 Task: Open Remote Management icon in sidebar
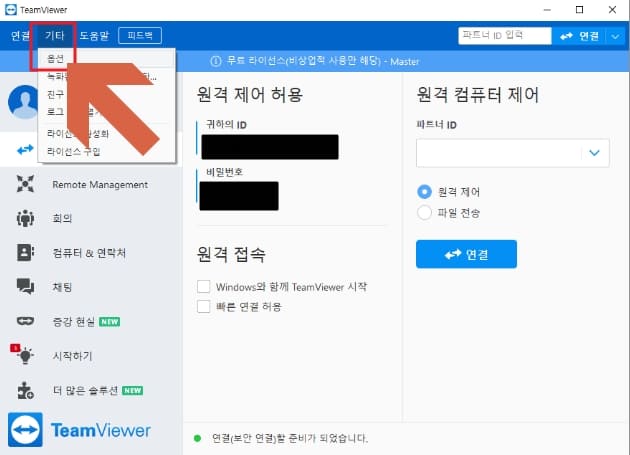(x=25, y=184)
